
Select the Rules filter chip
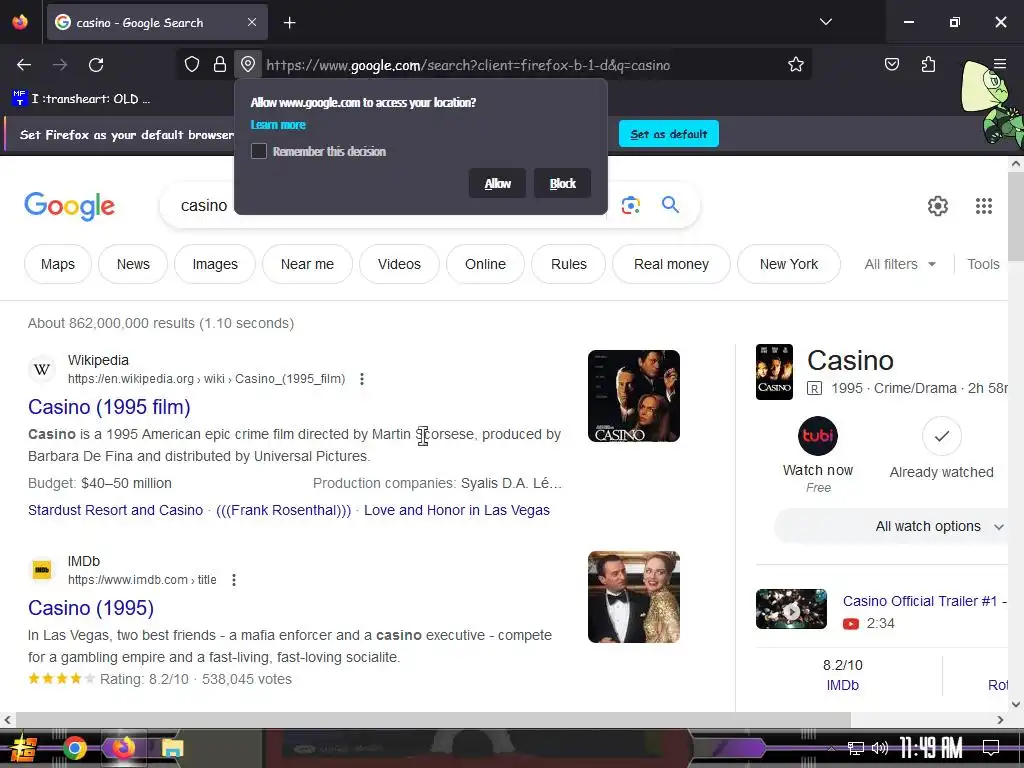click(569, 264)
